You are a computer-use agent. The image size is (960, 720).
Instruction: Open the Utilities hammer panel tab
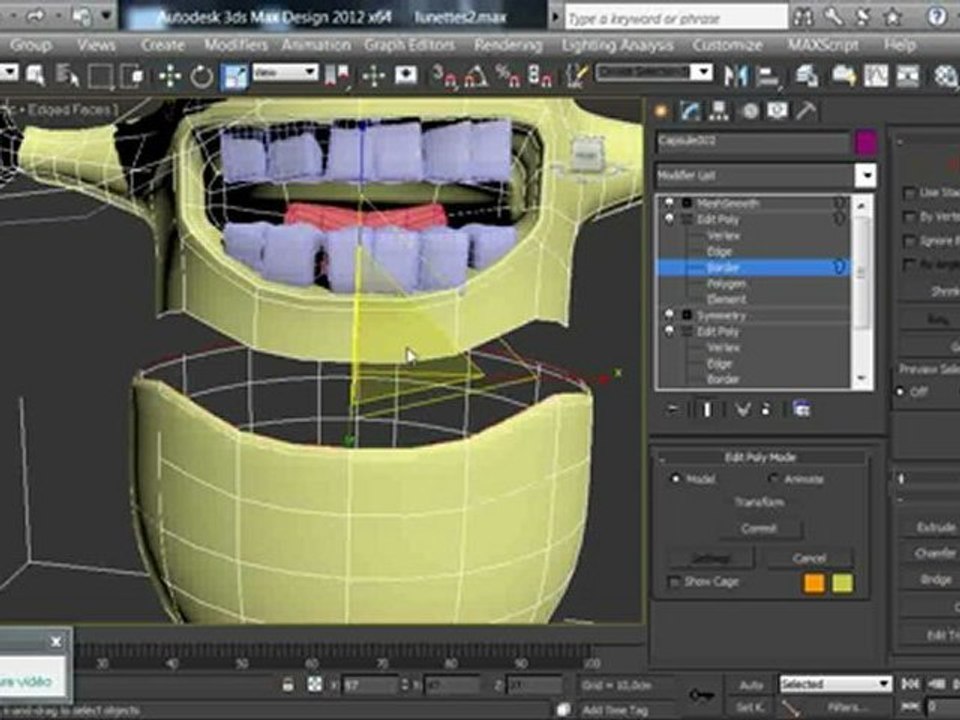[806, 111]
